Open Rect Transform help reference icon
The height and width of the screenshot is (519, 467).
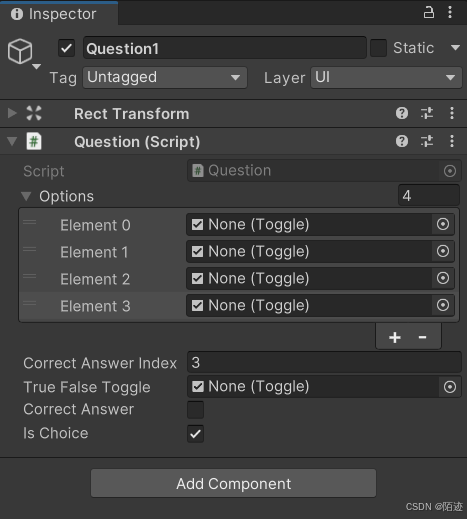[x=402, y=113]
